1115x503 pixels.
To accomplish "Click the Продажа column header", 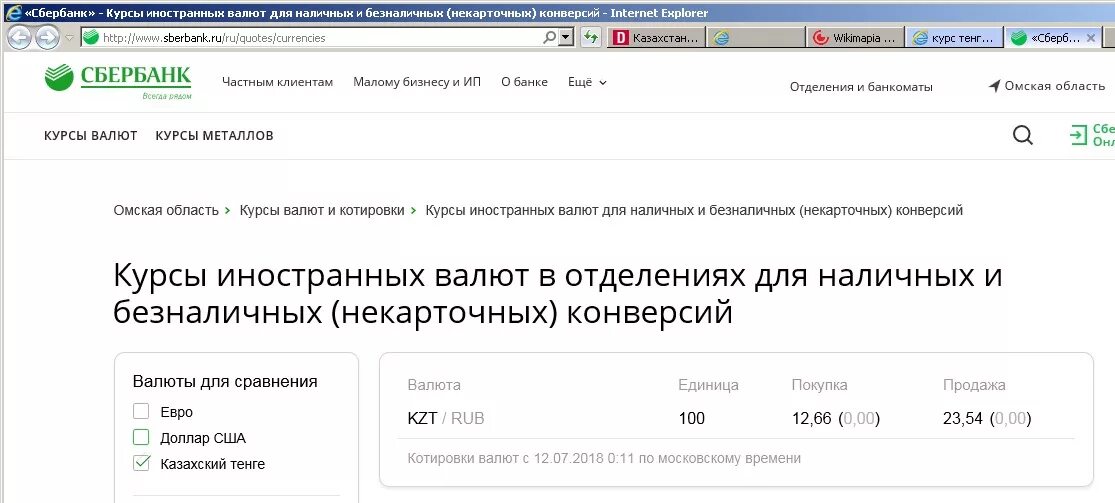I will 974,385.
